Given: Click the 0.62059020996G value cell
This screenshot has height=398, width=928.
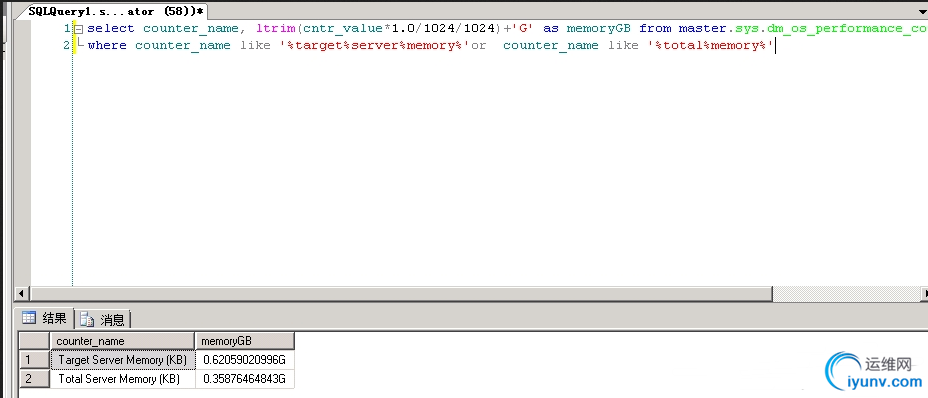Looking at the screenshot, I should click(245, 360).
